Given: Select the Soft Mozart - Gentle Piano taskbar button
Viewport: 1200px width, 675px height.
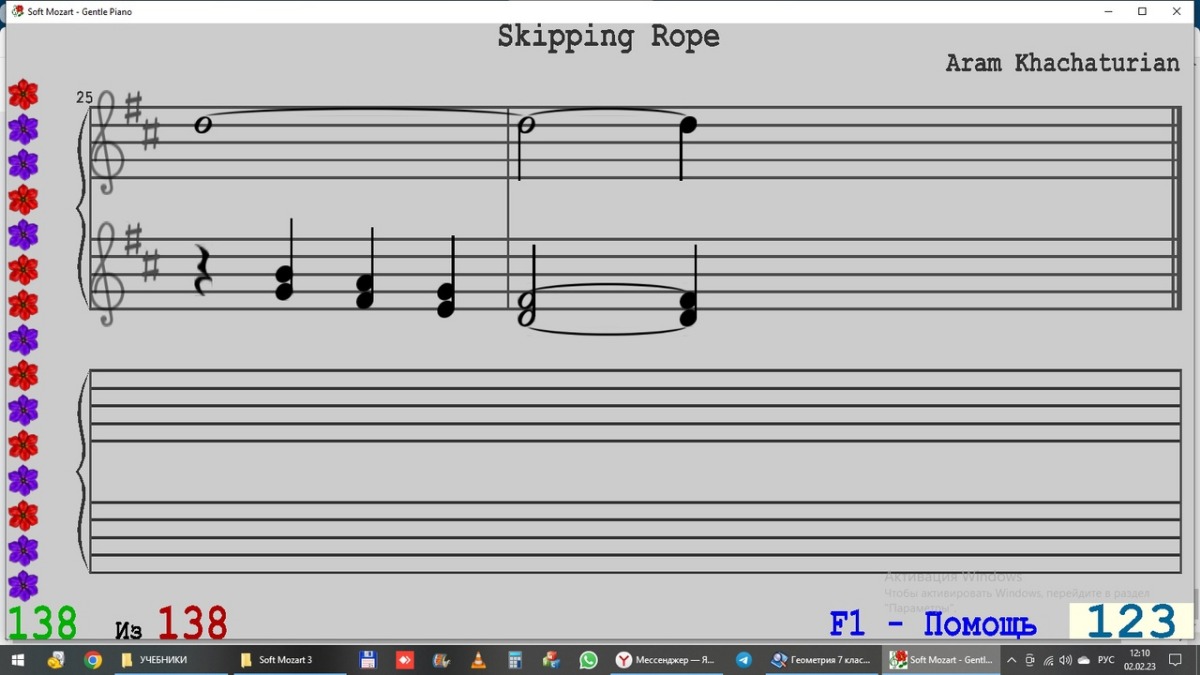Looking at the screenshot, I should pyautogui.click(x=942, y=660).
